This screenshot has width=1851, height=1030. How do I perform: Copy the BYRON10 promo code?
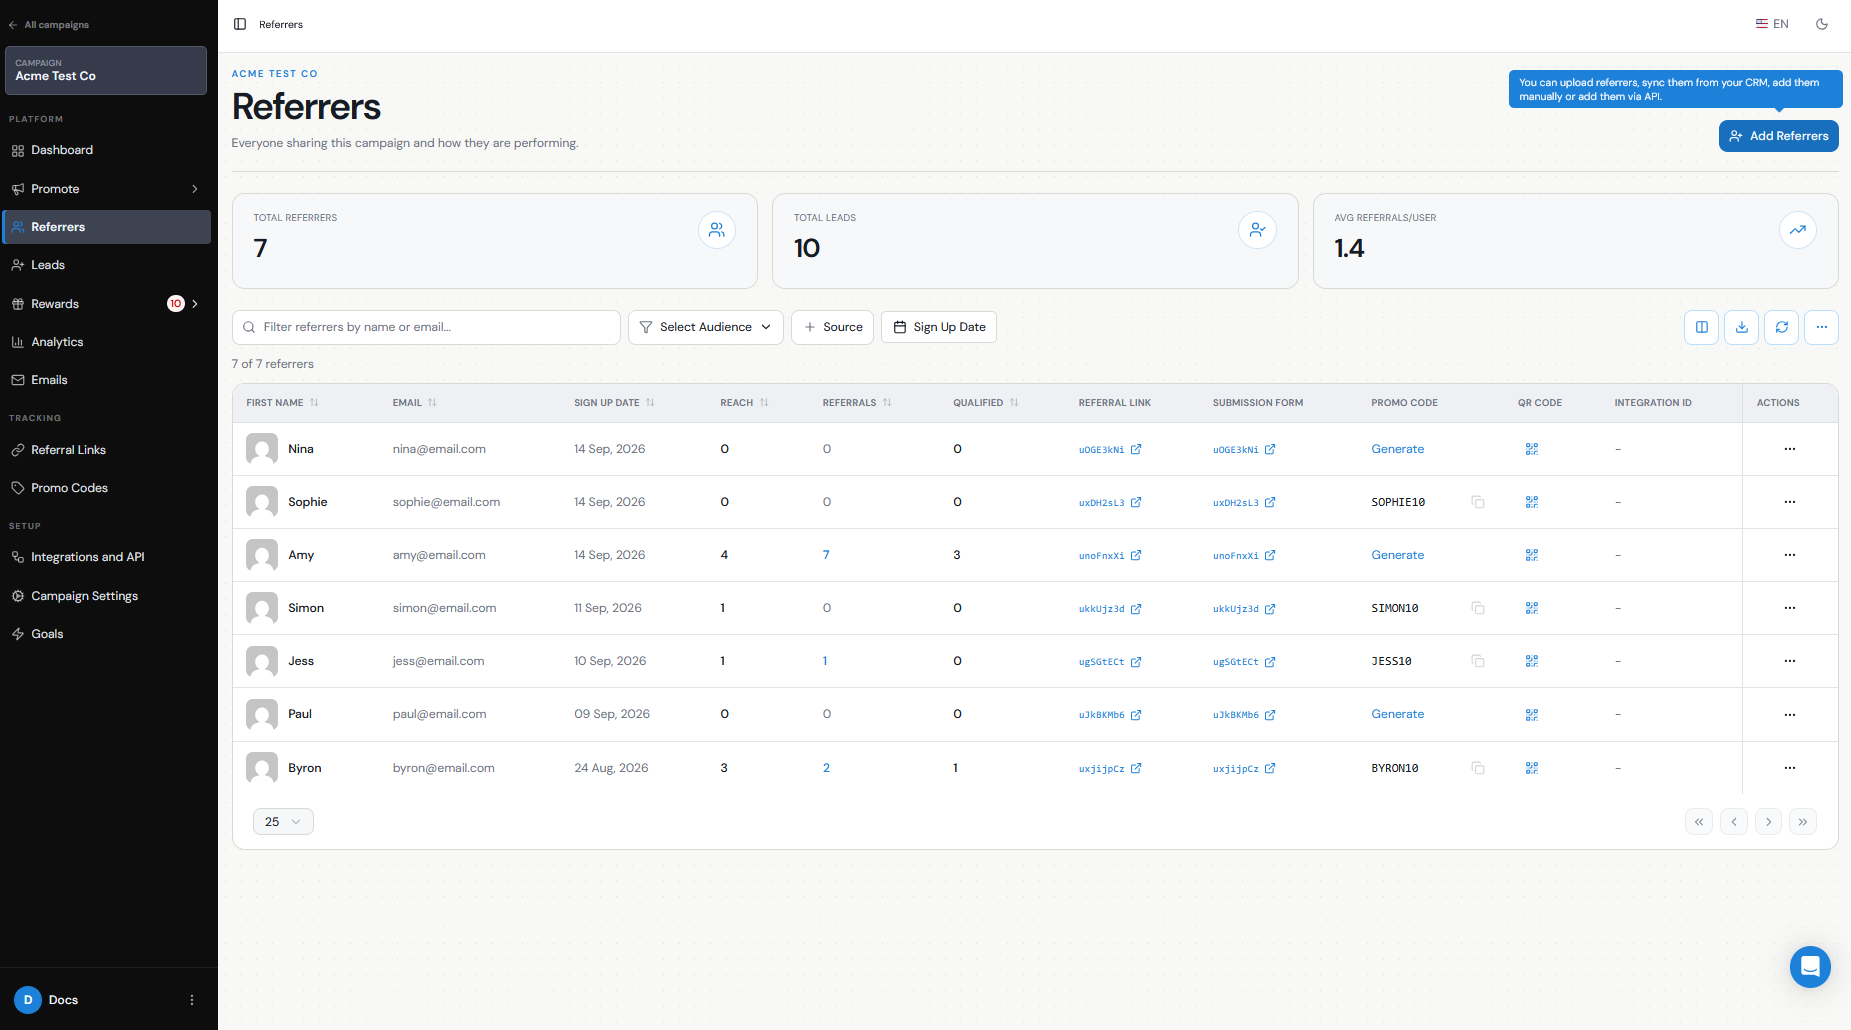(x=1477, y=768)
